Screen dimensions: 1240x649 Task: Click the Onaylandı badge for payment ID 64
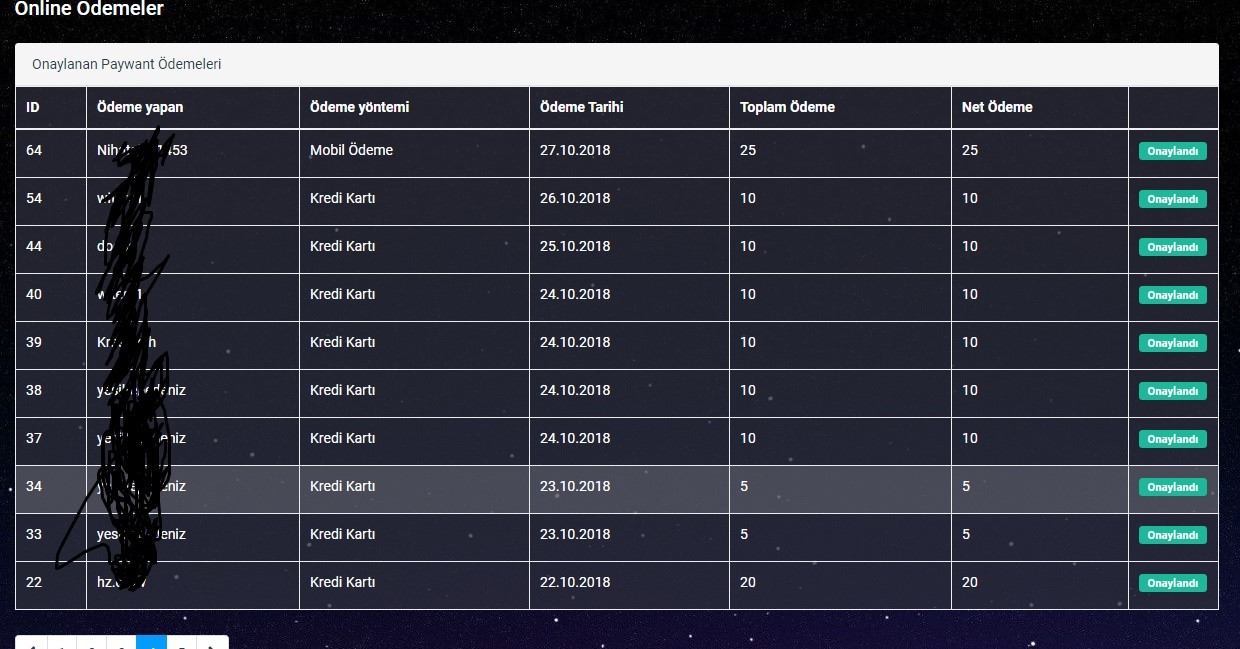(1172, 151)
